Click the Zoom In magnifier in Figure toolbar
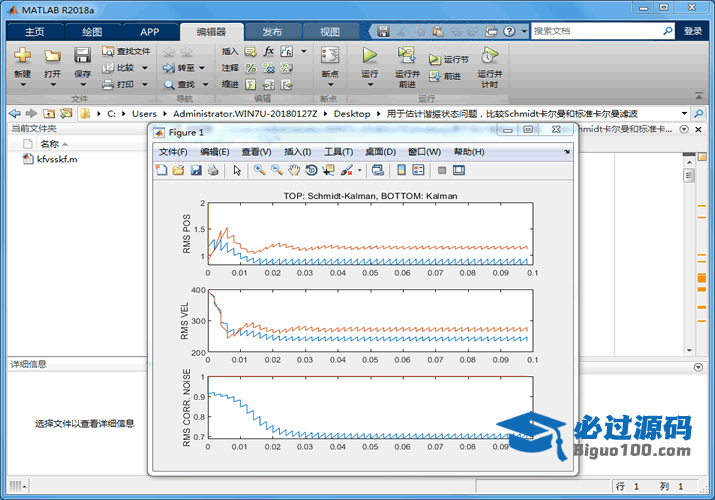 point(259,170)
